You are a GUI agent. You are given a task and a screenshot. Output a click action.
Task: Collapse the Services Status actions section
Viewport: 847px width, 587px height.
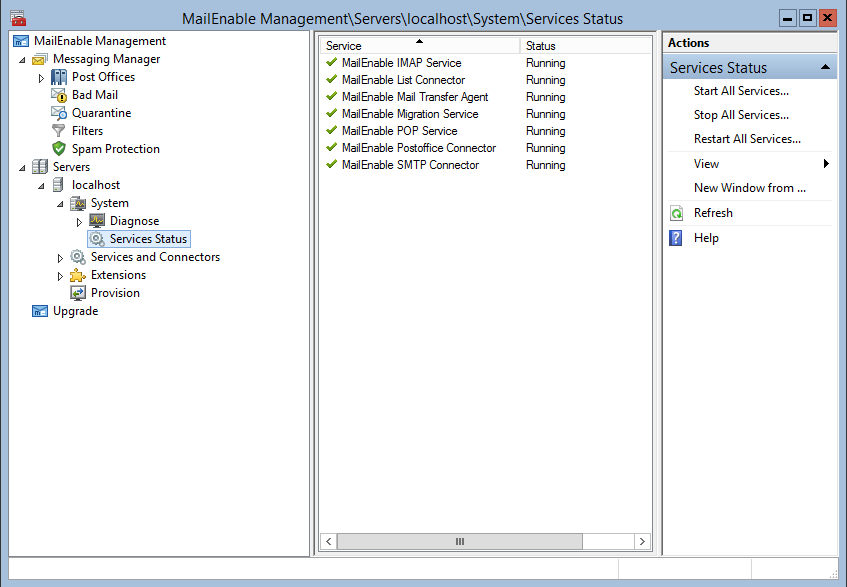pos(825,67)
